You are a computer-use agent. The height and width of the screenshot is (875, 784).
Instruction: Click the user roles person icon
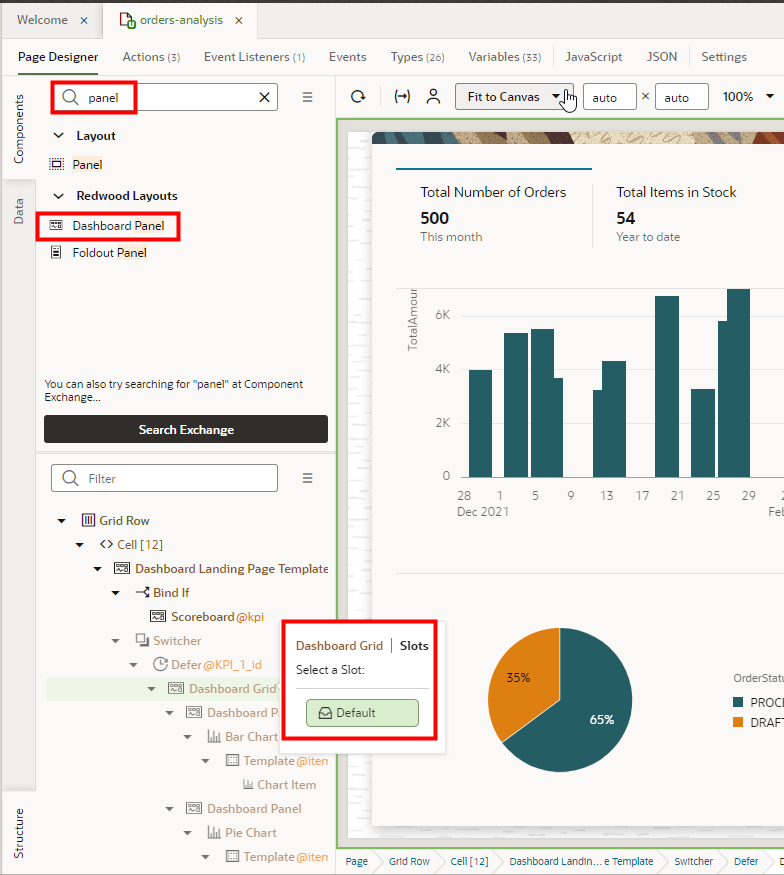click(434, 97)
